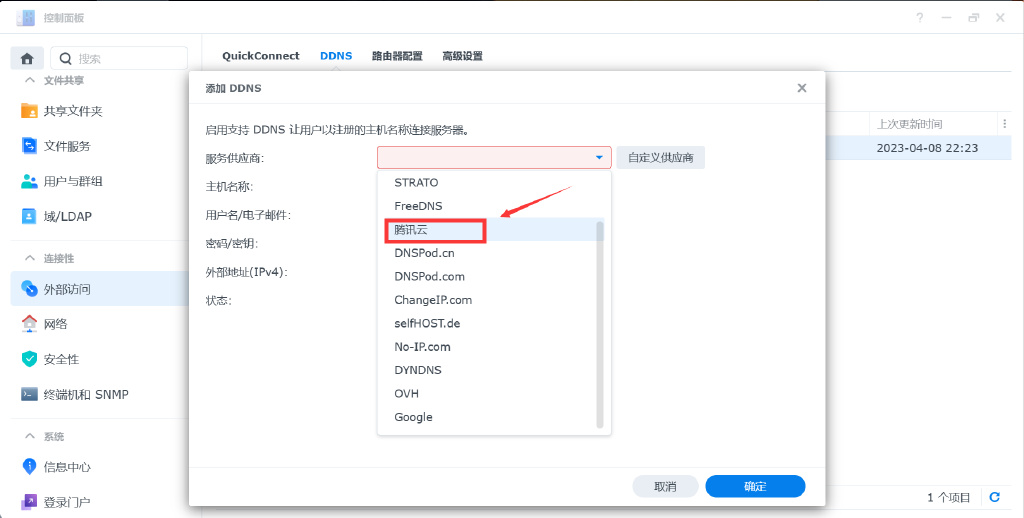Image resolution: width=1024 pixels, height=518 pixels.
Task: Click the Security (安全性) shield icon
Action: [29, 359]
